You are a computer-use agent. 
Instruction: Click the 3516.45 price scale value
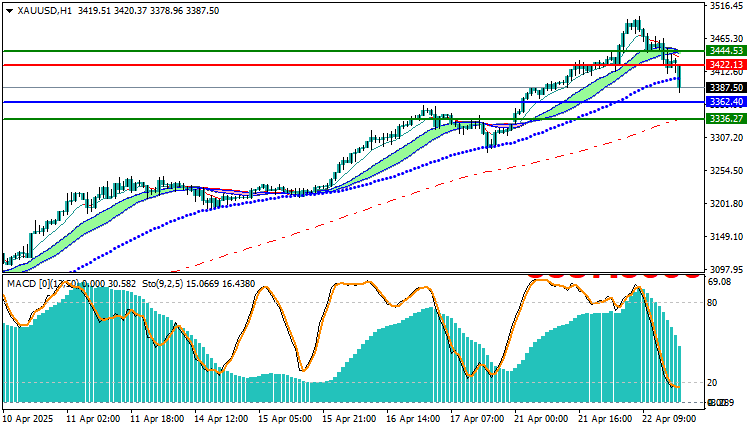tap(727, 6)
